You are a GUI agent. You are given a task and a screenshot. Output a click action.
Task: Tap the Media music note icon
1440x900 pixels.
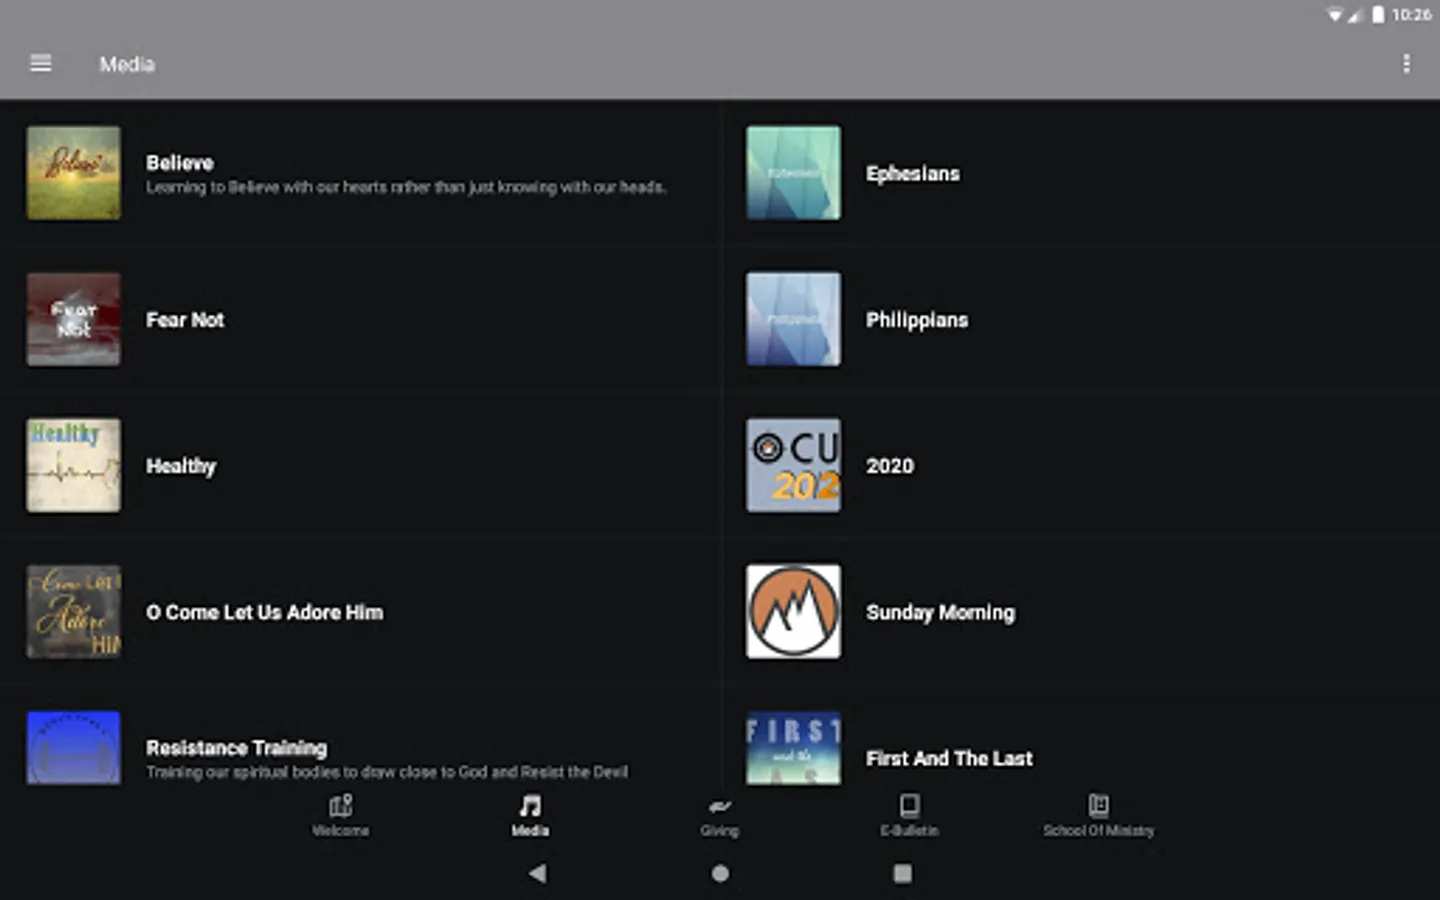[529, 806]
